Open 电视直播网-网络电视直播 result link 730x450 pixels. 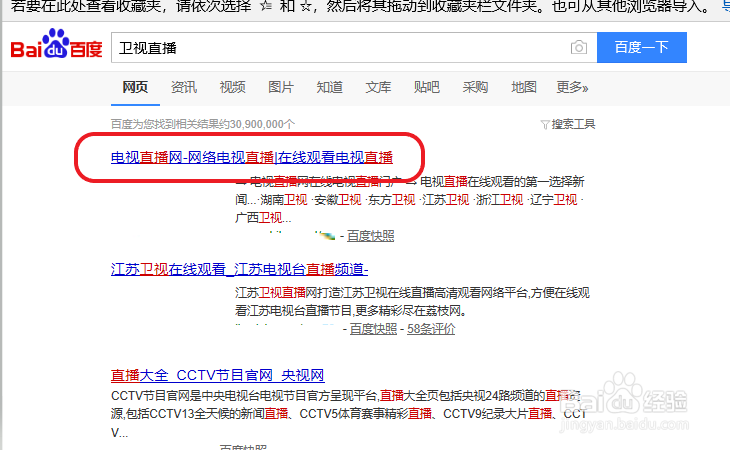(252, 157)
